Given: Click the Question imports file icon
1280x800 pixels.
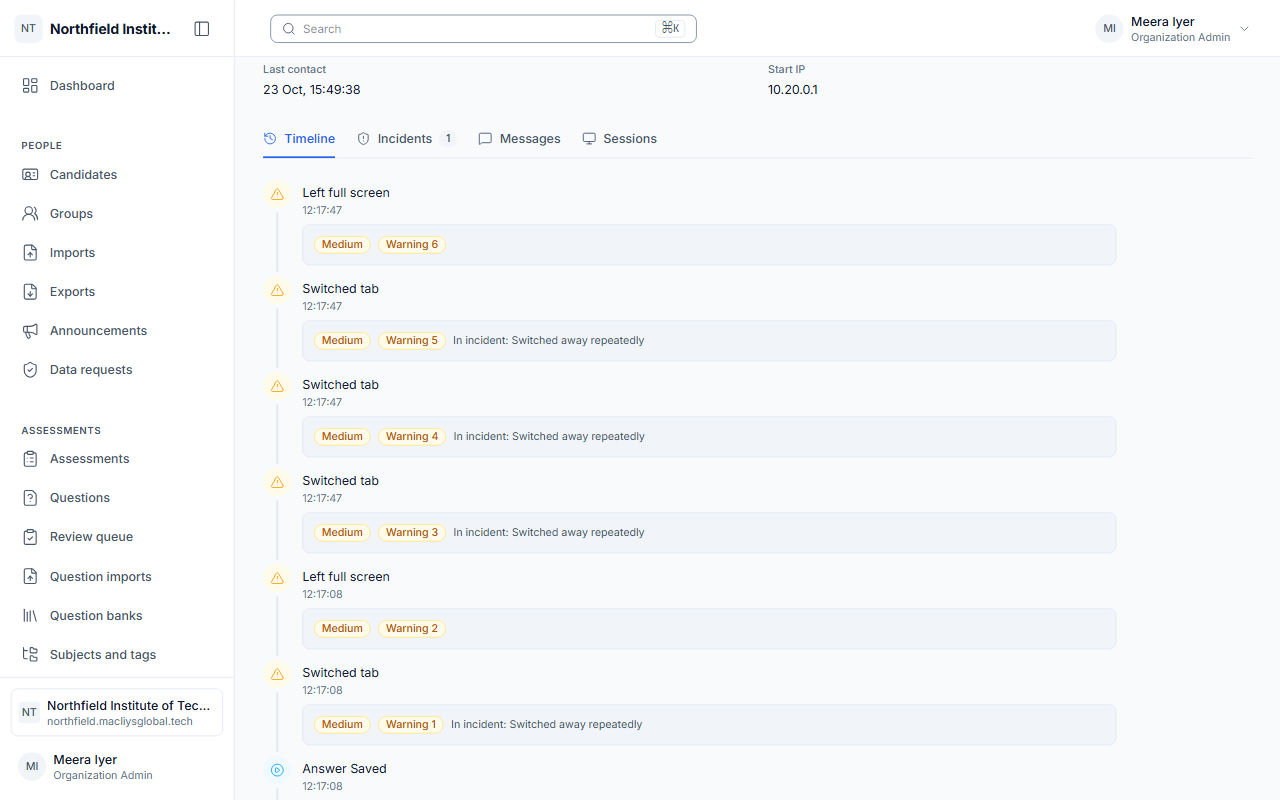Looking at the screenshot, I should (30, 577).
